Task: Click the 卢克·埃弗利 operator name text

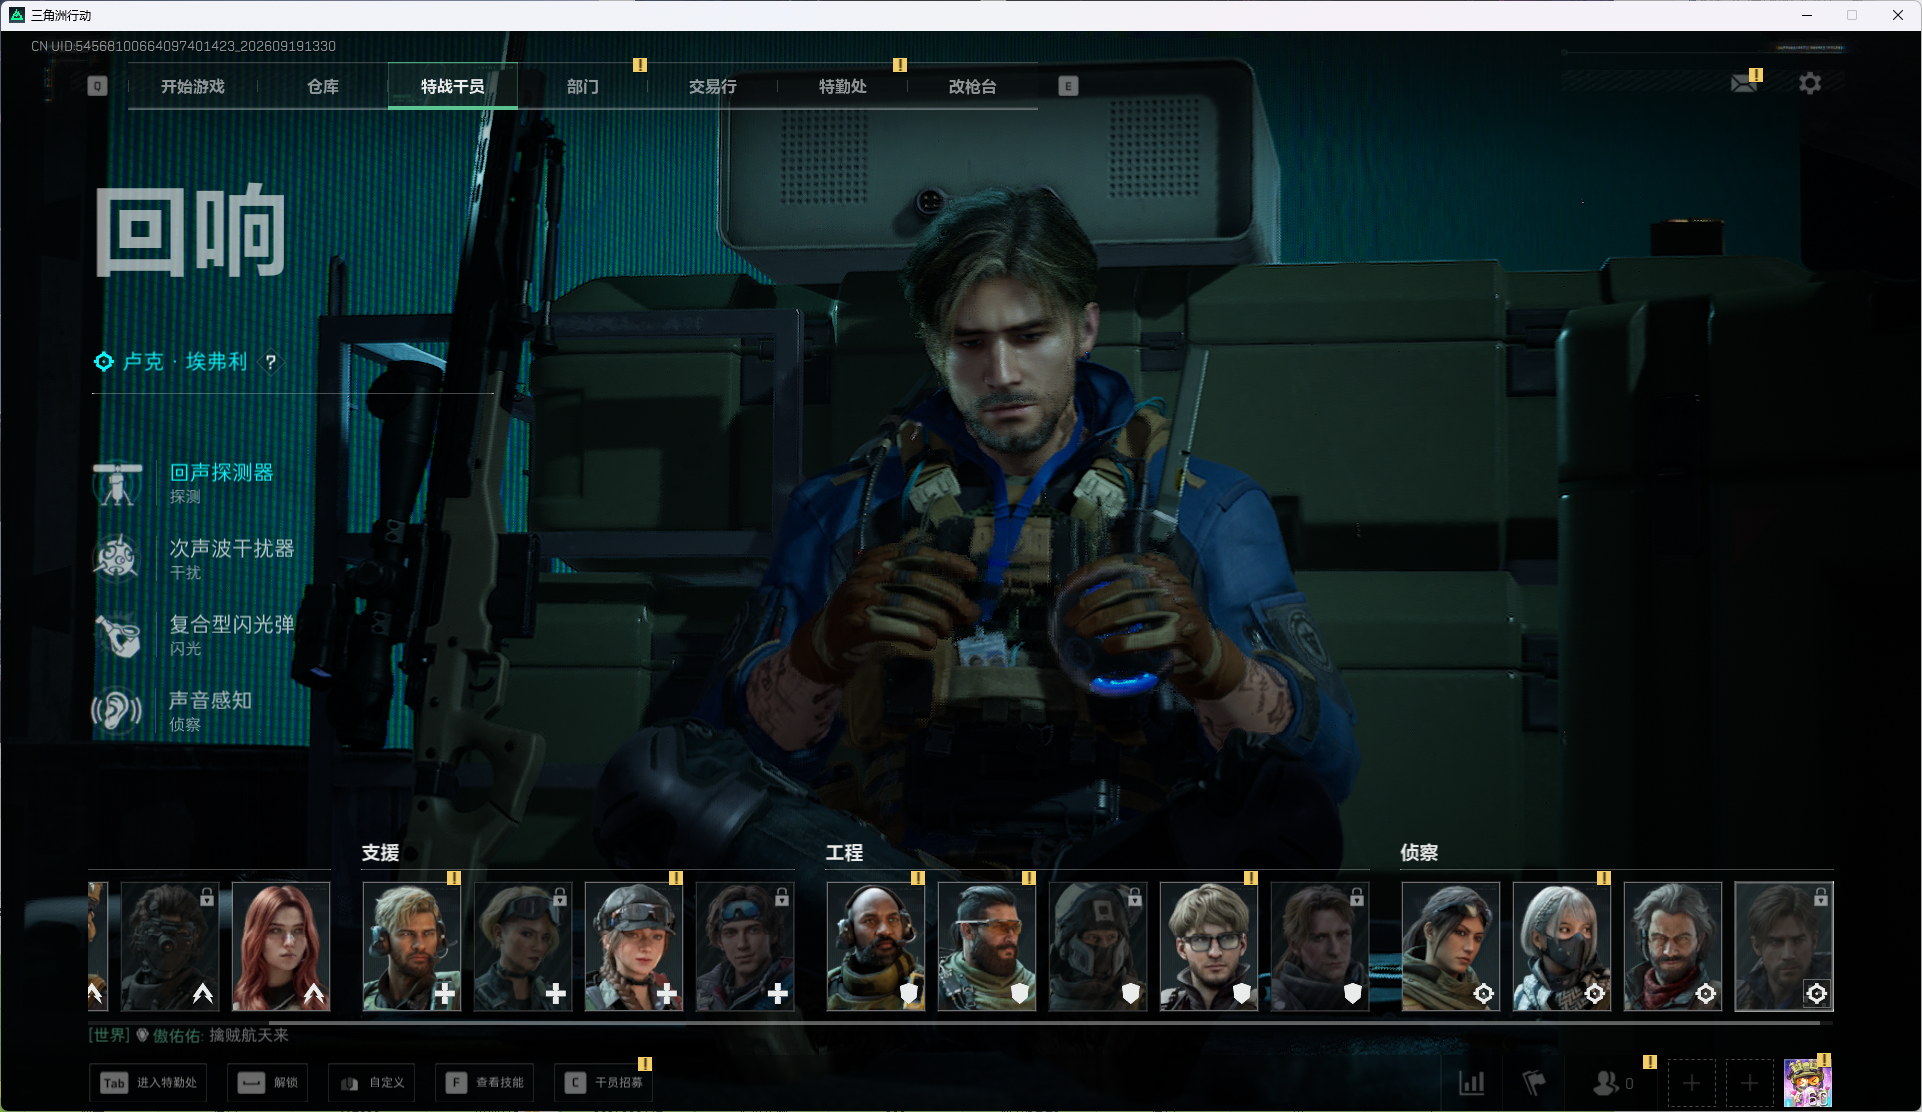Action: 185,362
